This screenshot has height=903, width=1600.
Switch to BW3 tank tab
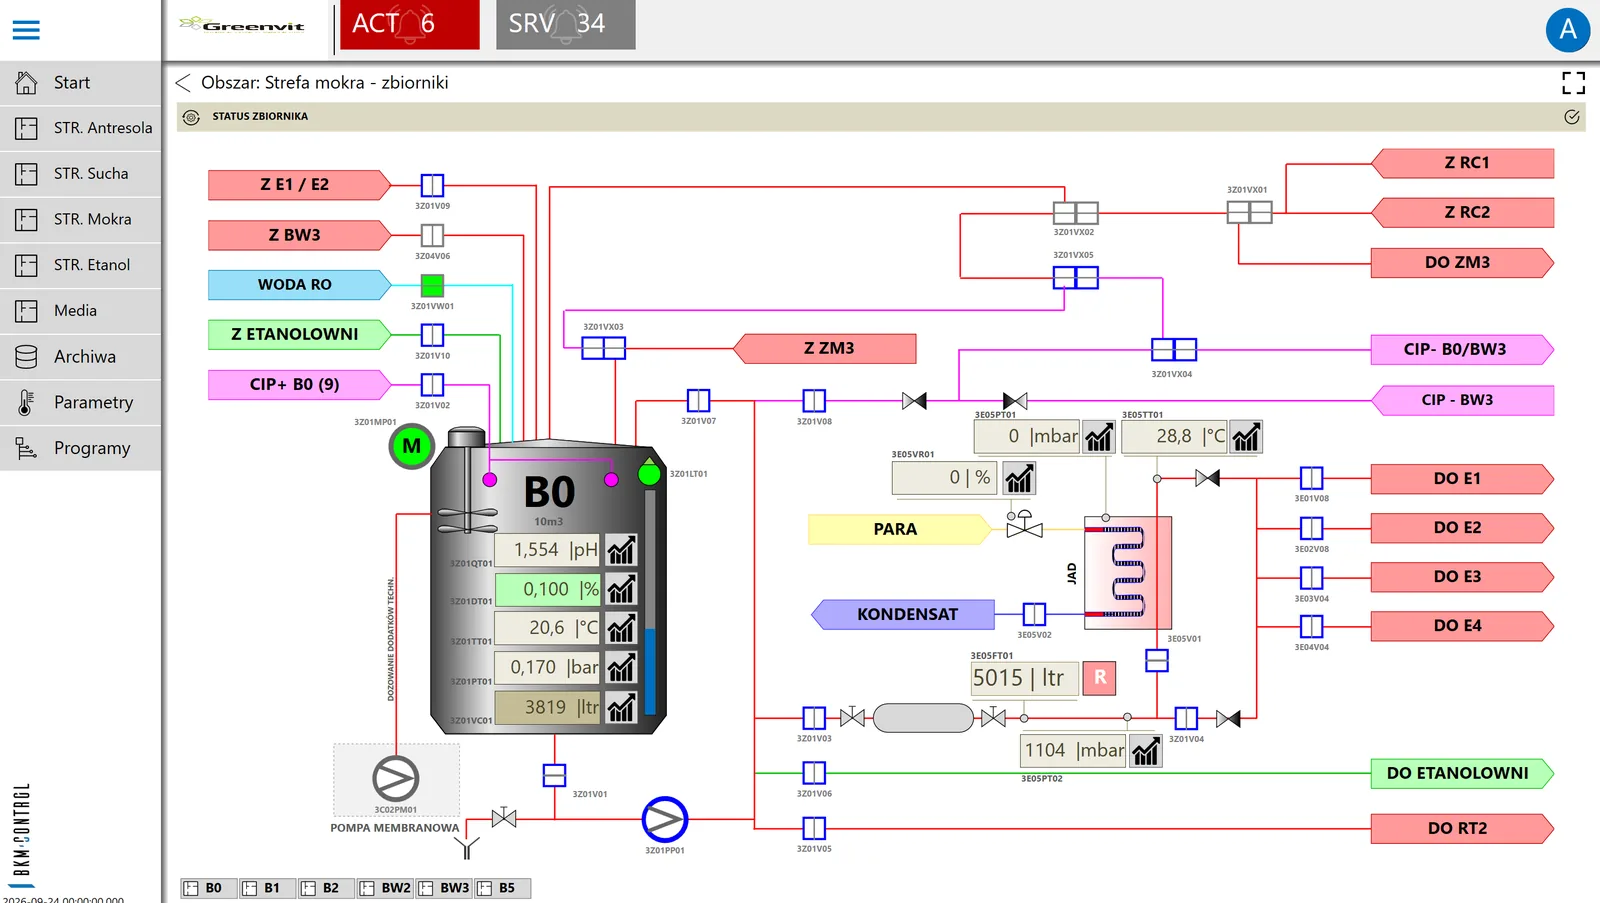pos(444,888)
